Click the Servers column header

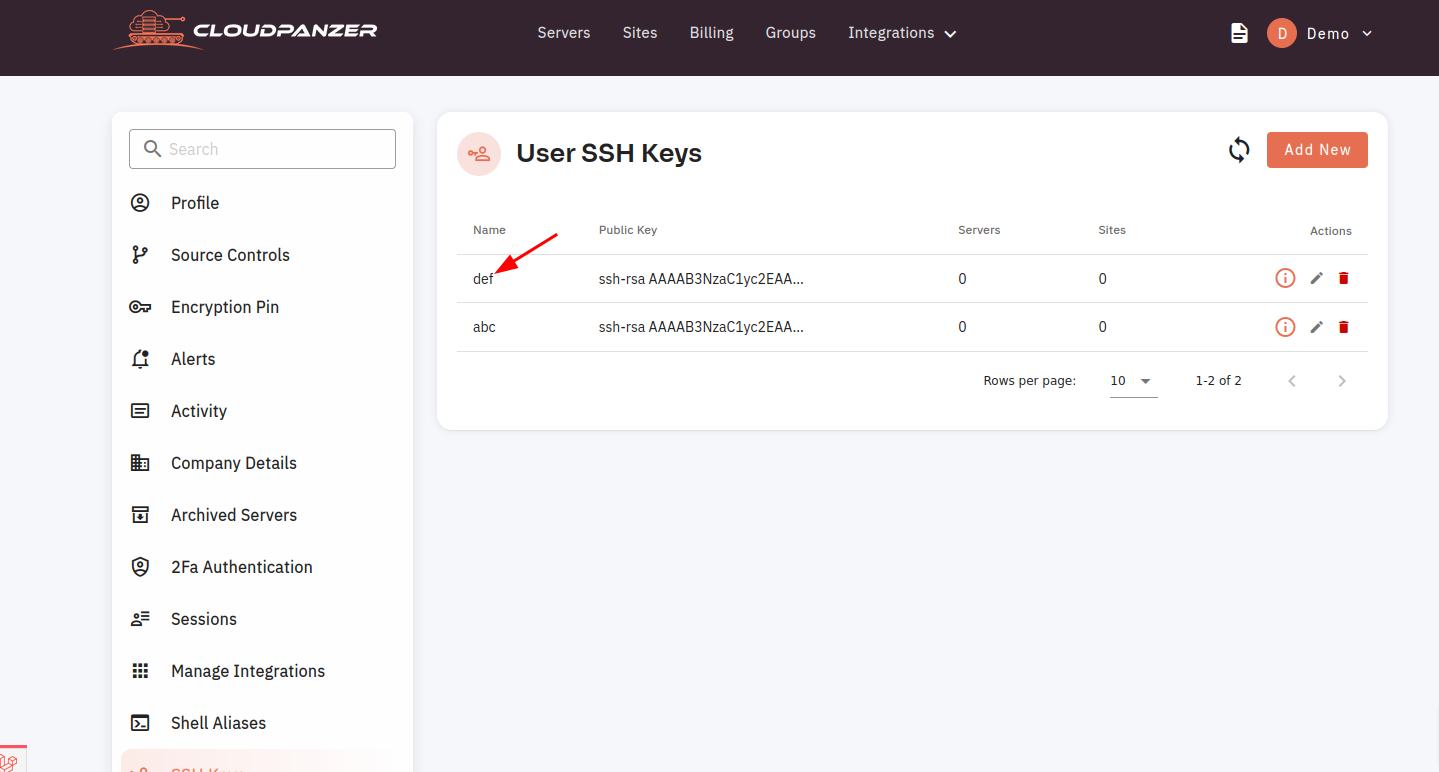(x=979, y=230)
